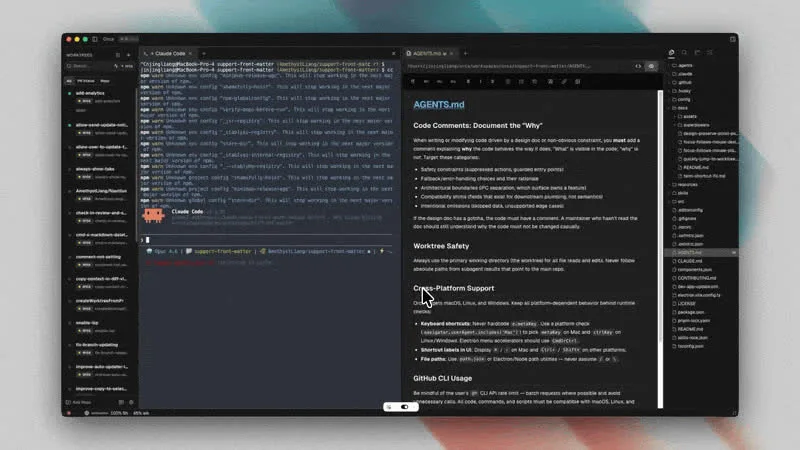Click left icon in bottom floating pill
Screen dimensions: 800x450
389,407
